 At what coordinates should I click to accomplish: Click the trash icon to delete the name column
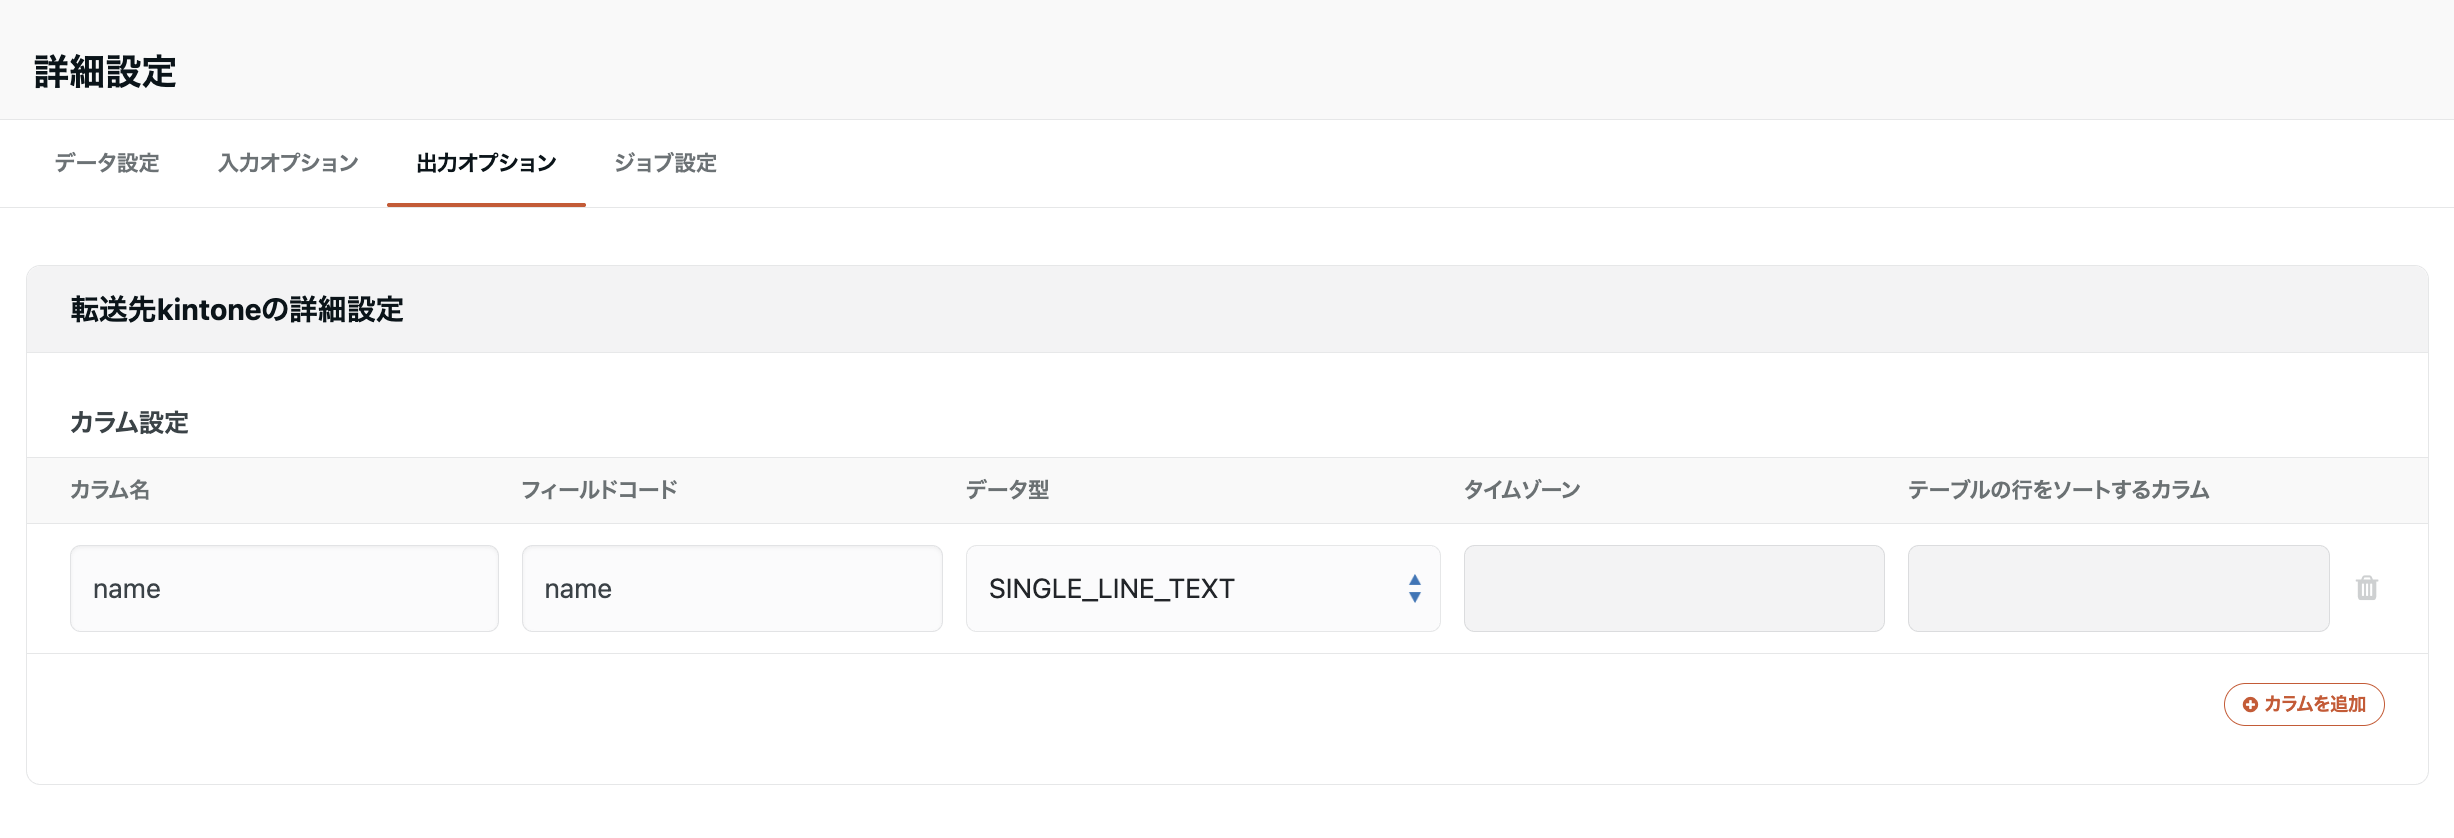[x=2365, y=588]
